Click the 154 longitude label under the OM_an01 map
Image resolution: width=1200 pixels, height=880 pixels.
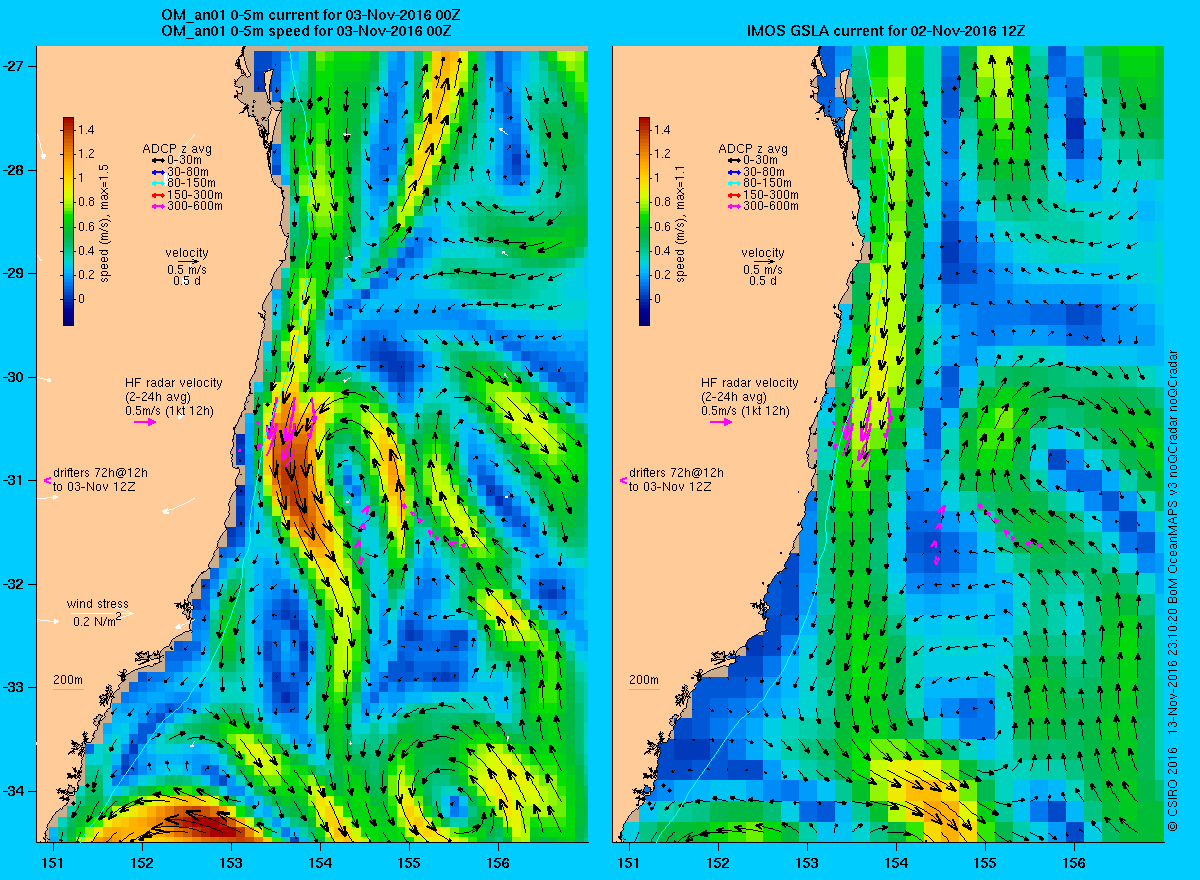pos(320,863)
